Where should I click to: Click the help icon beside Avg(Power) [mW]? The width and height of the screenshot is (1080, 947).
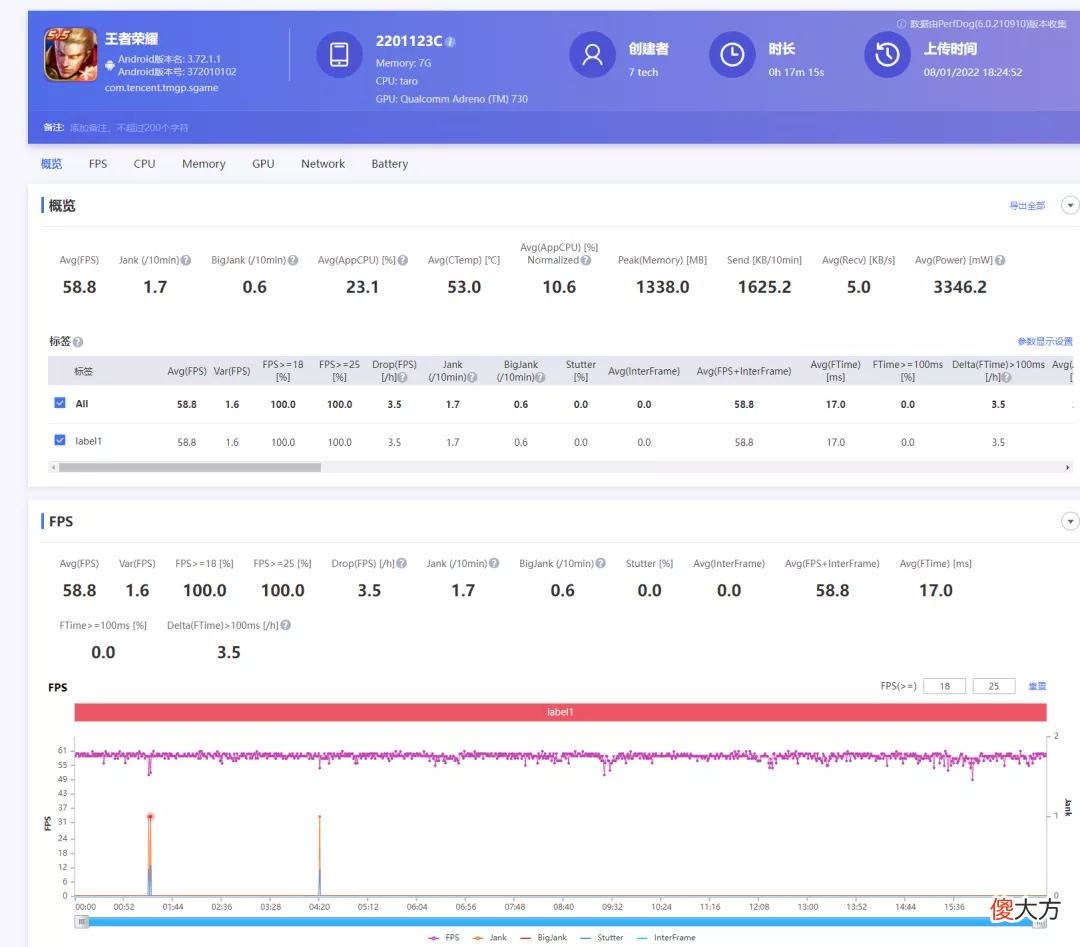point(1000,260)
